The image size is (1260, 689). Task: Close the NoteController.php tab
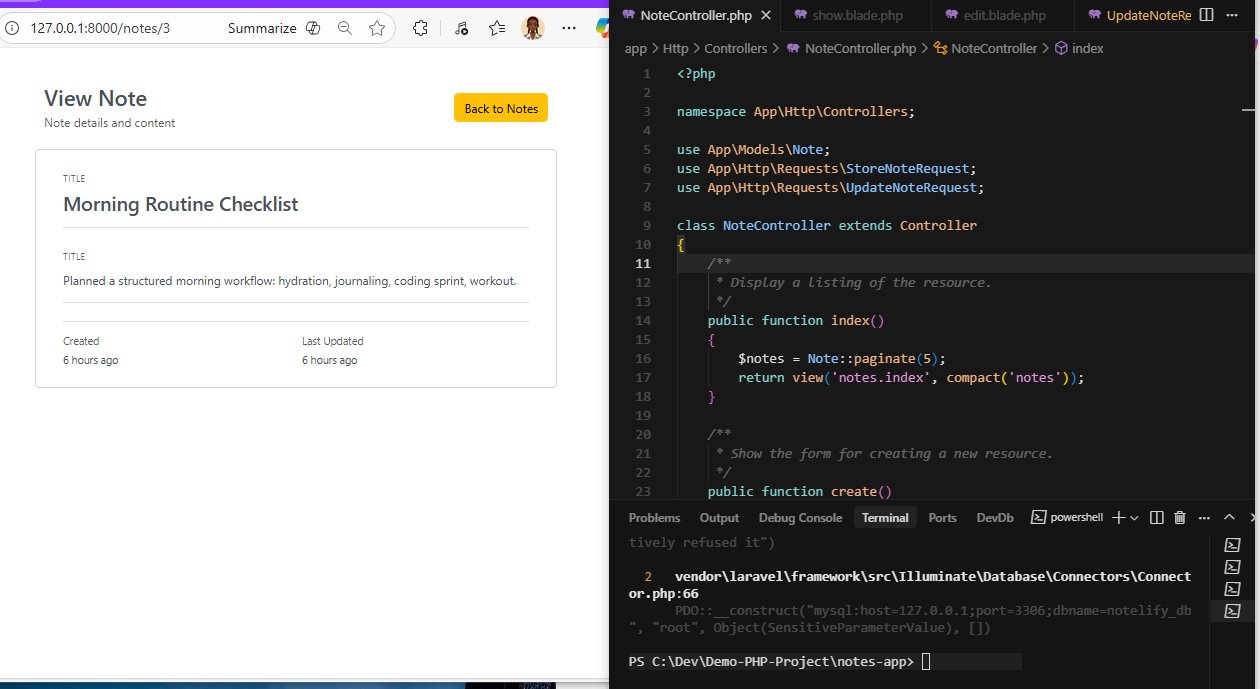tap(765, 15)
